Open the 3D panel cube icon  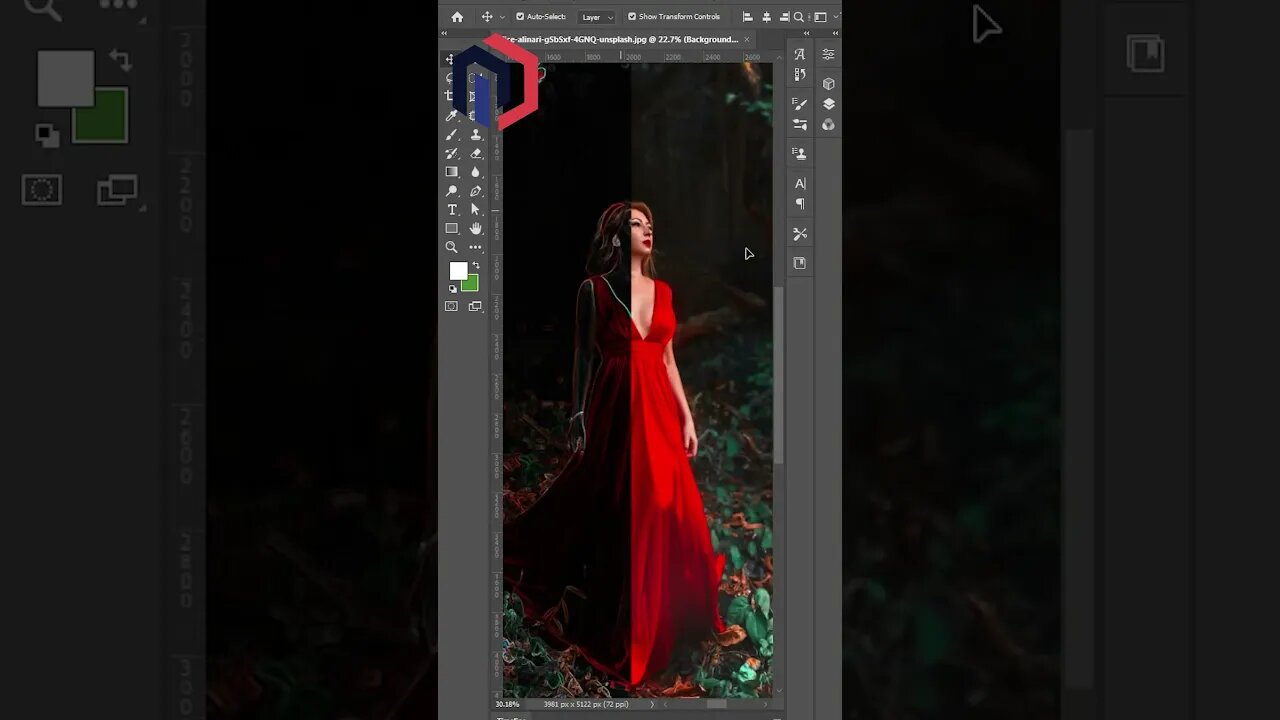click(828, 84)
